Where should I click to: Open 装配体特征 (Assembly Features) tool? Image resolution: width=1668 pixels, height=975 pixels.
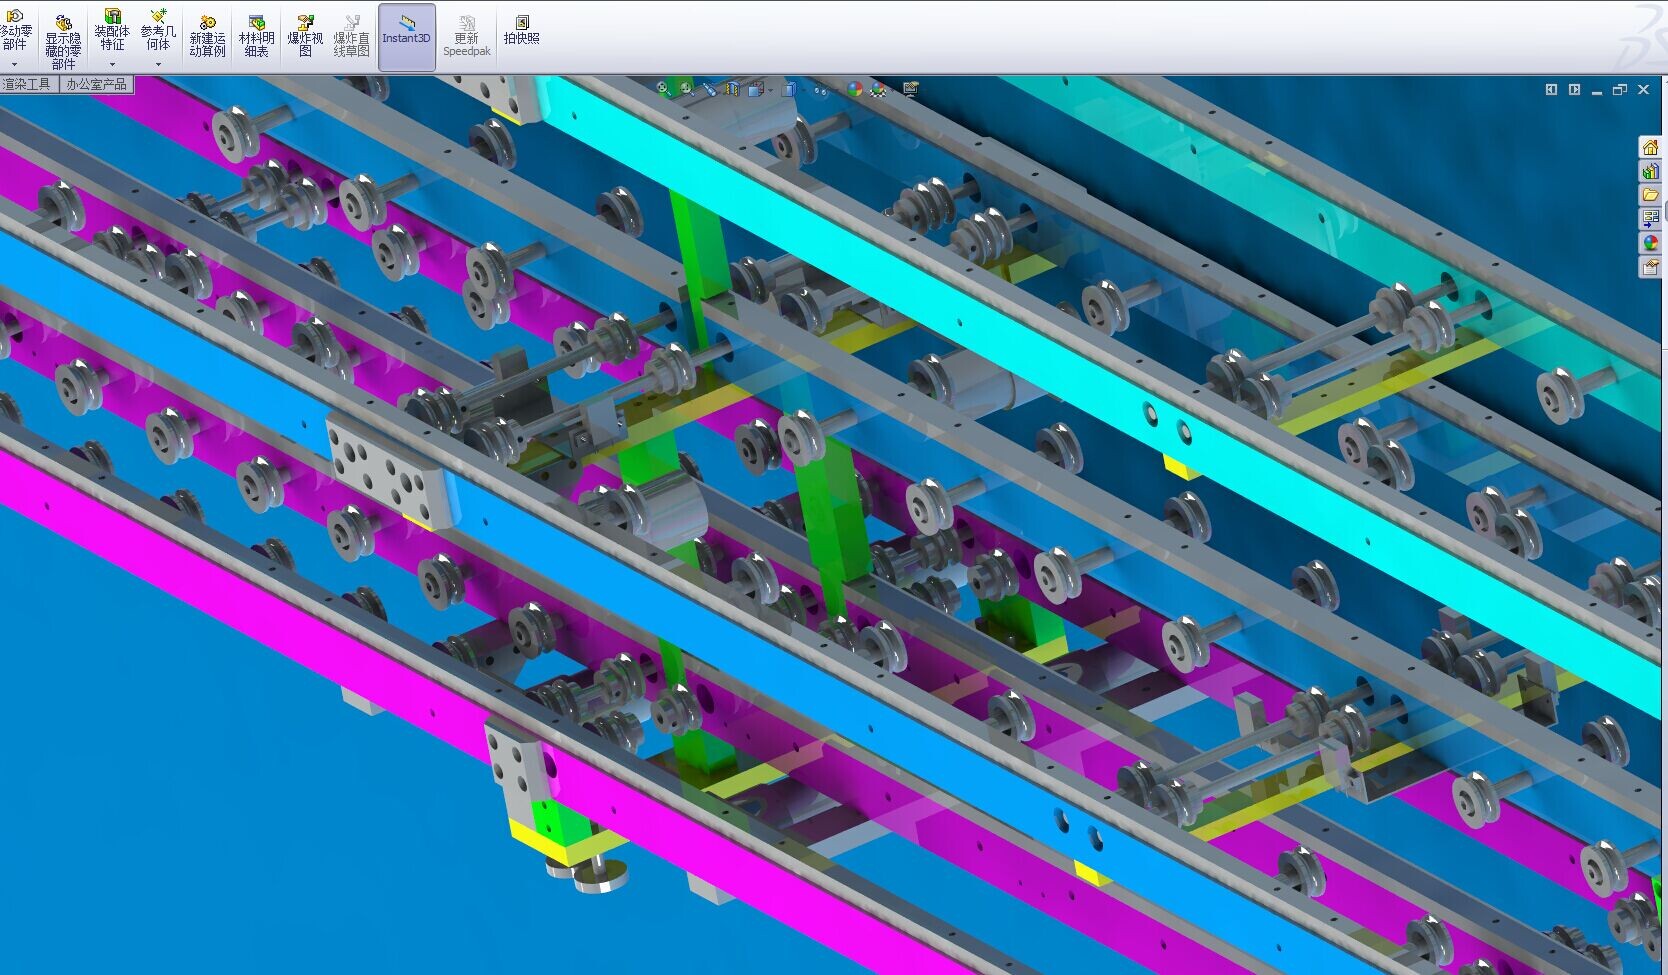point(112,30)
